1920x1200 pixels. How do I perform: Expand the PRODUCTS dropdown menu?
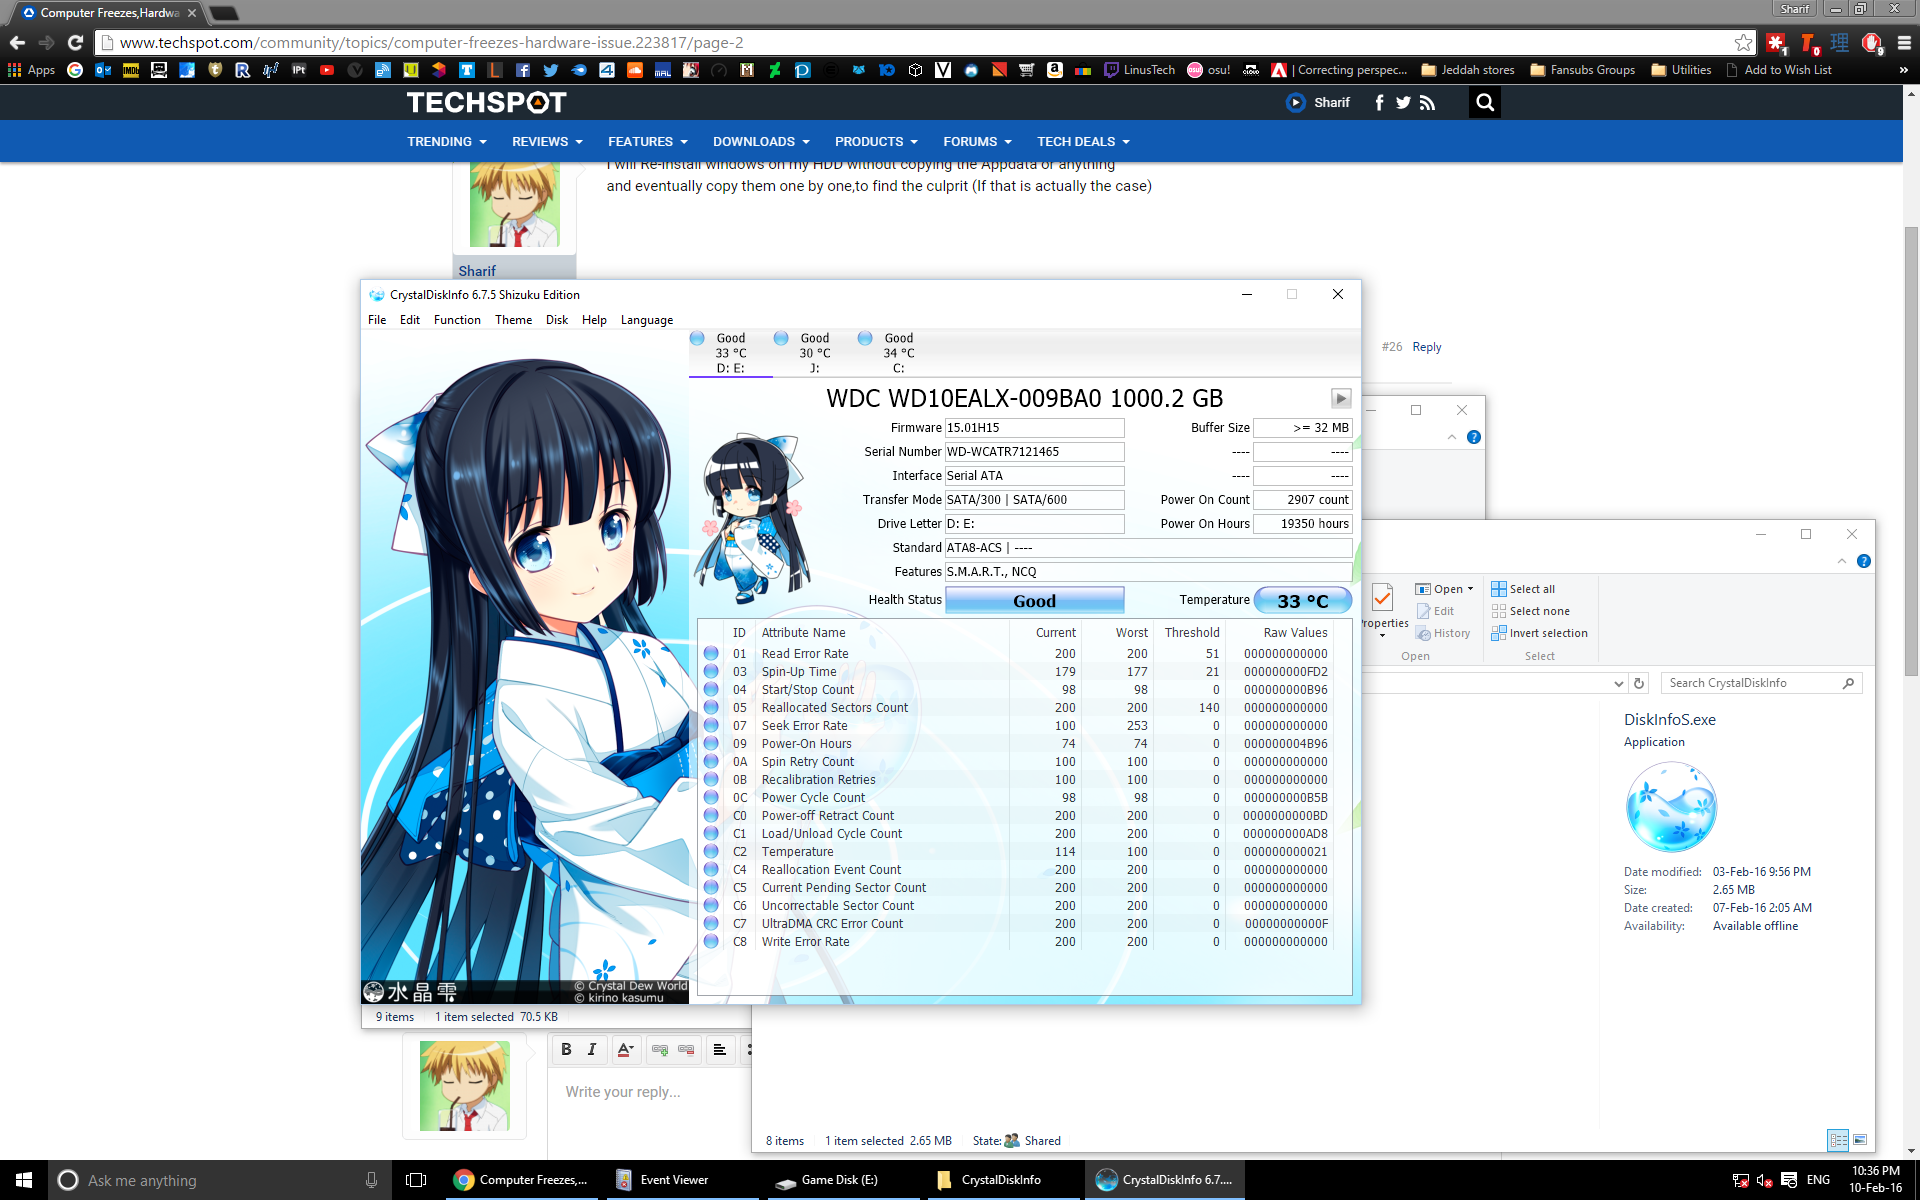[876, 142]
